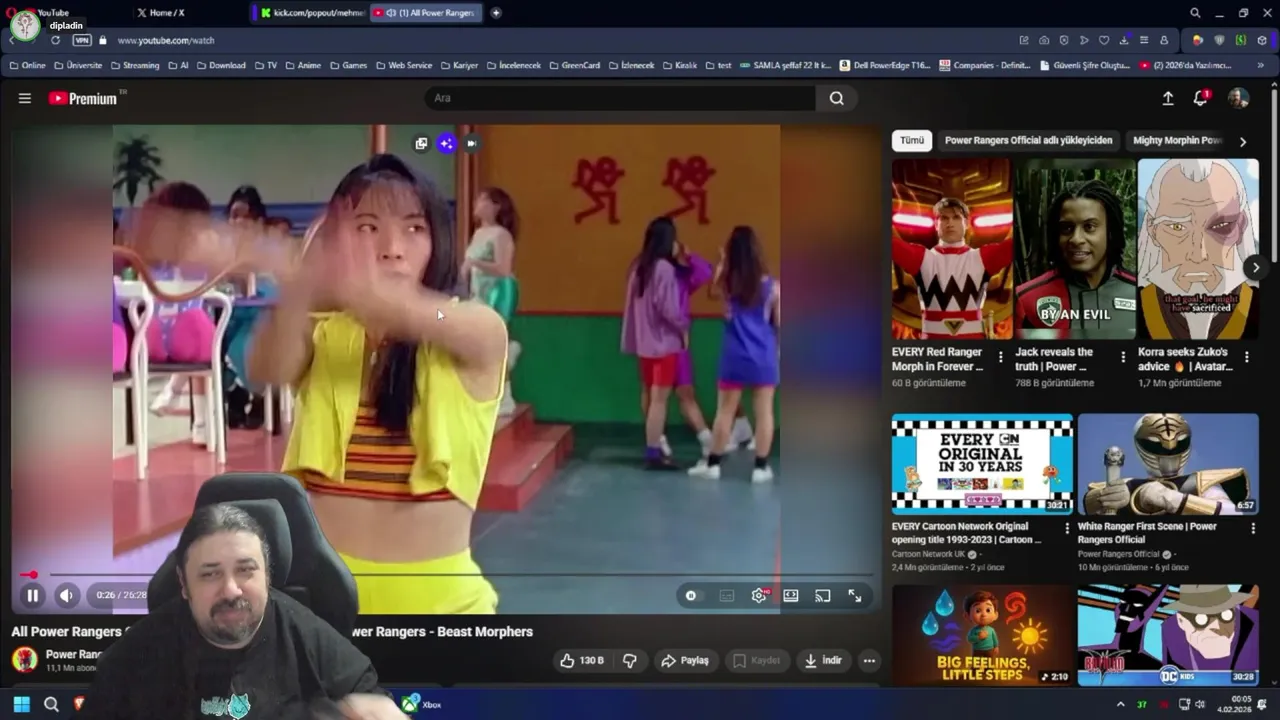Screen dimensions: 1280x720
Task: Open YouTube account avatar menu
Action: [x=1238, y=98]
